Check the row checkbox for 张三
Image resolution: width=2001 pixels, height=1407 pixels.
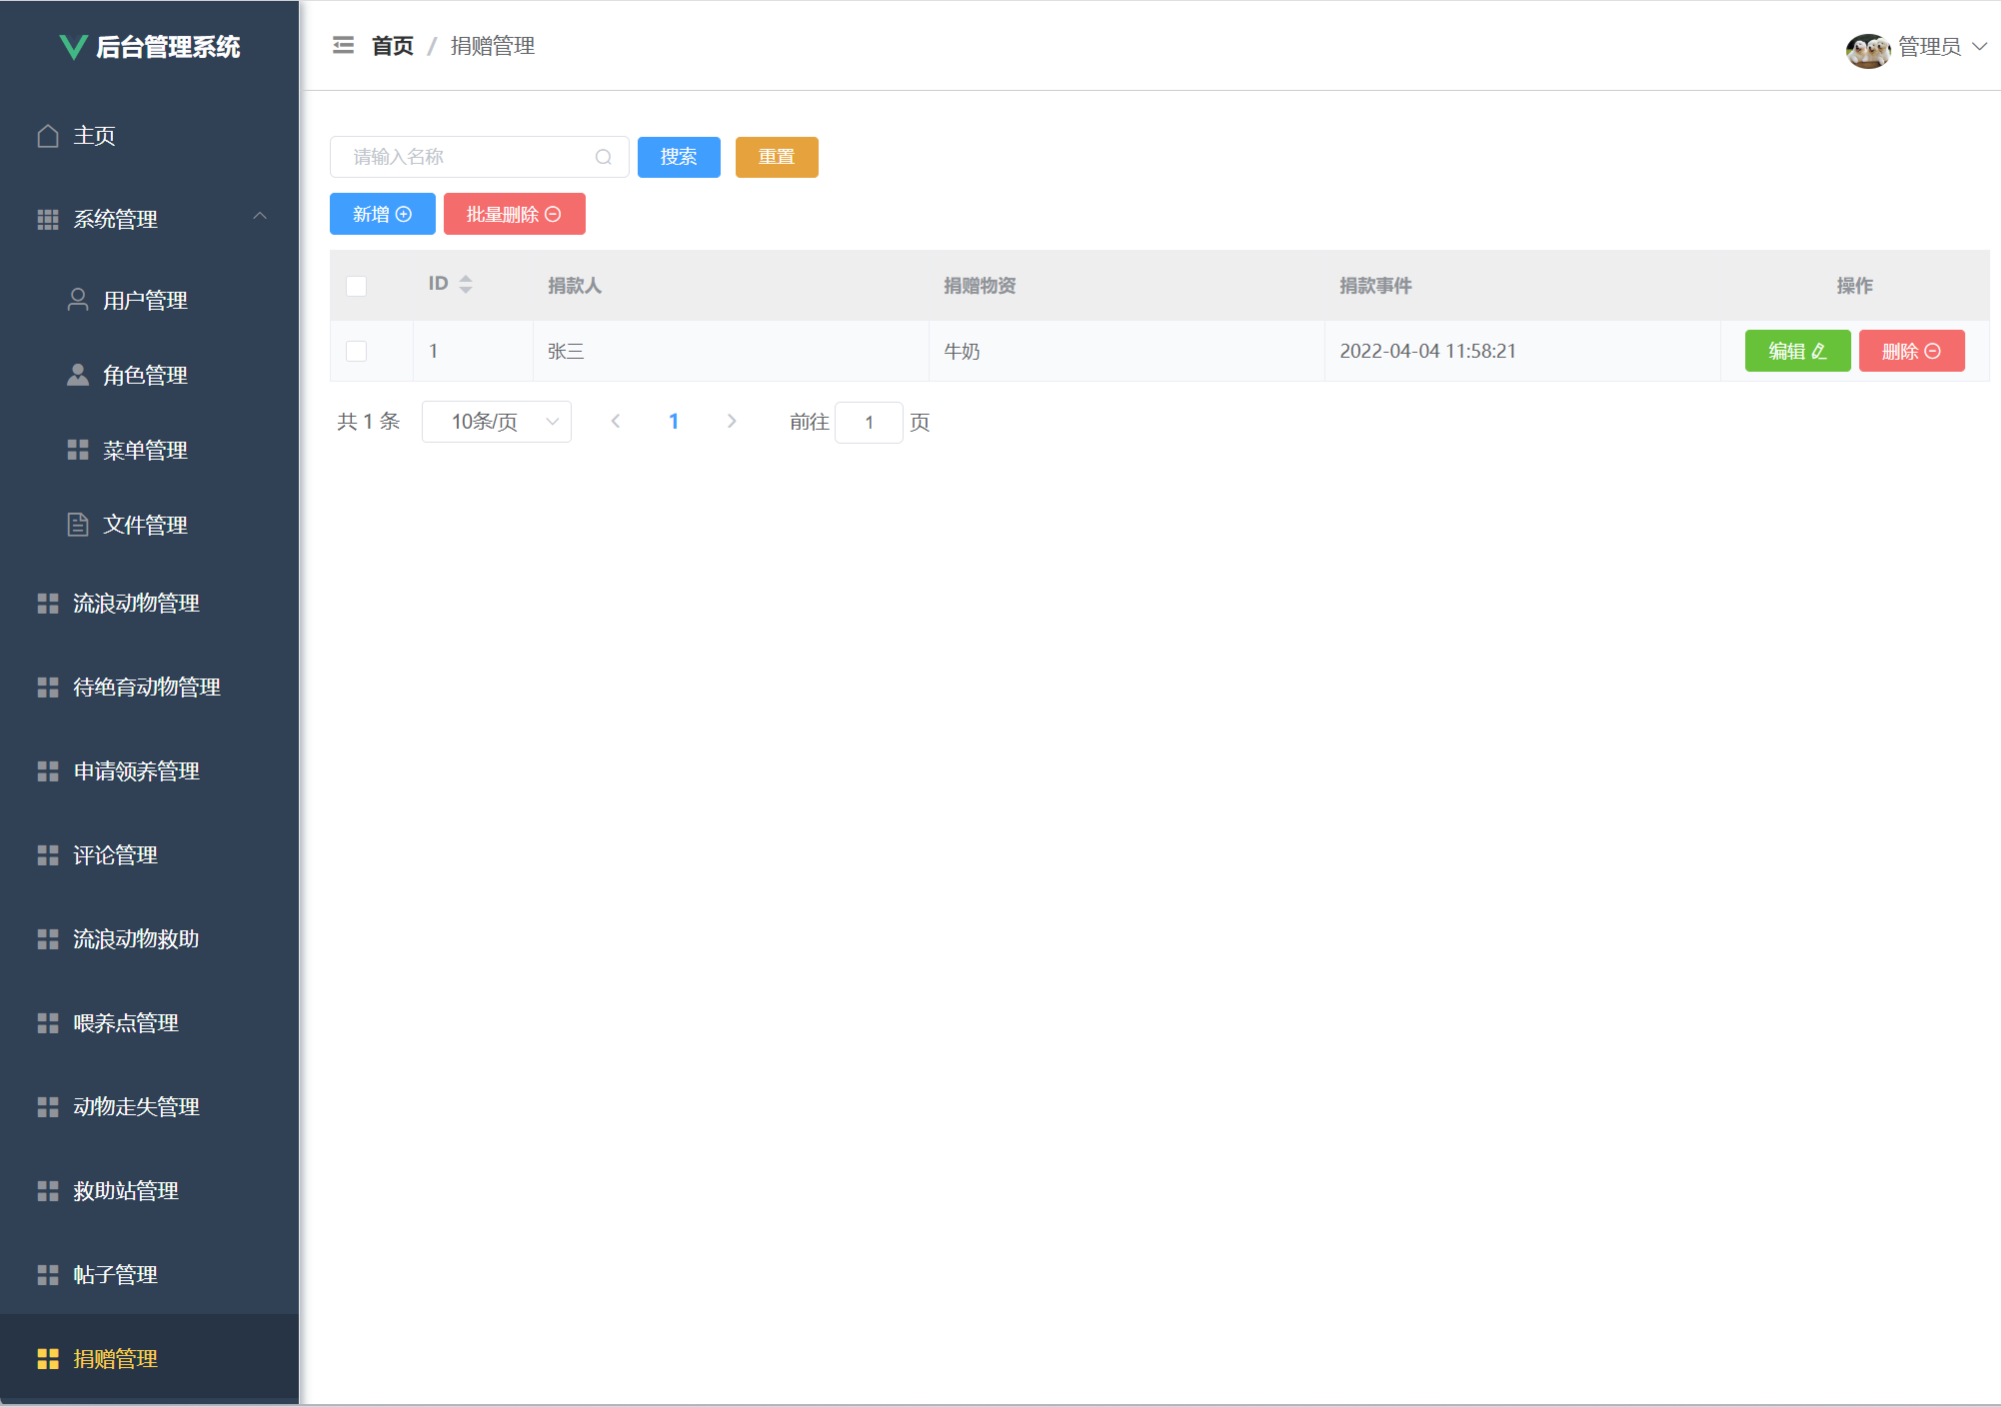[356, 351]
